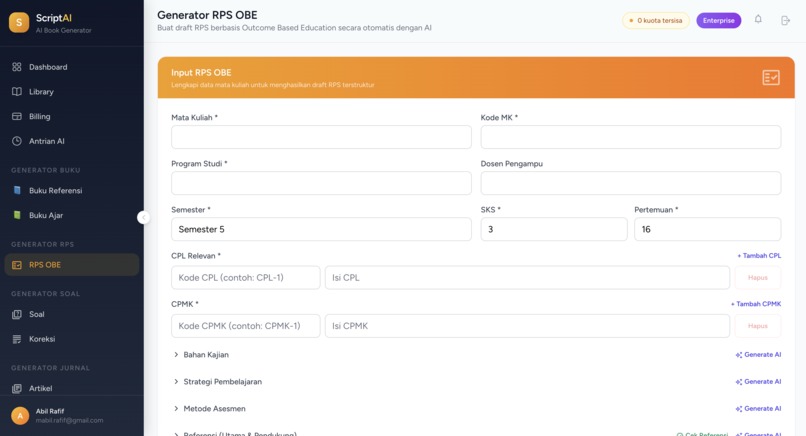Screen dimensions: 806x436
Task: Open the Antrian AI clock icon
Action: pyautogui.click(x=17, y=141)
